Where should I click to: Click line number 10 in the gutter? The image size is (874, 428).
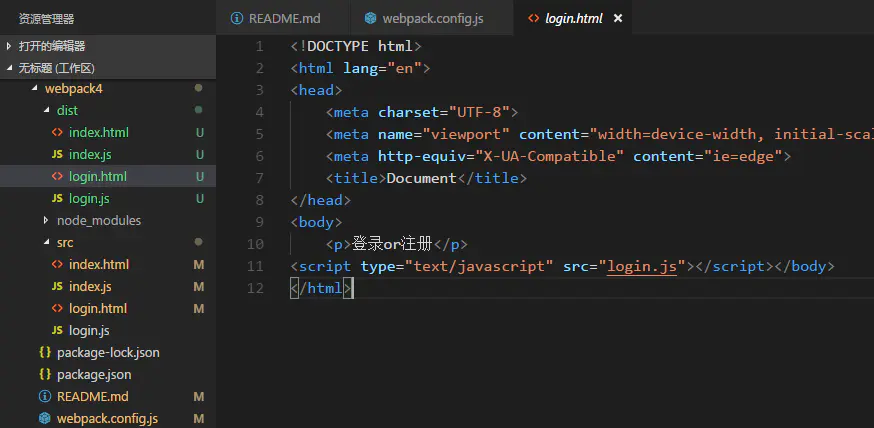point(255,244)
